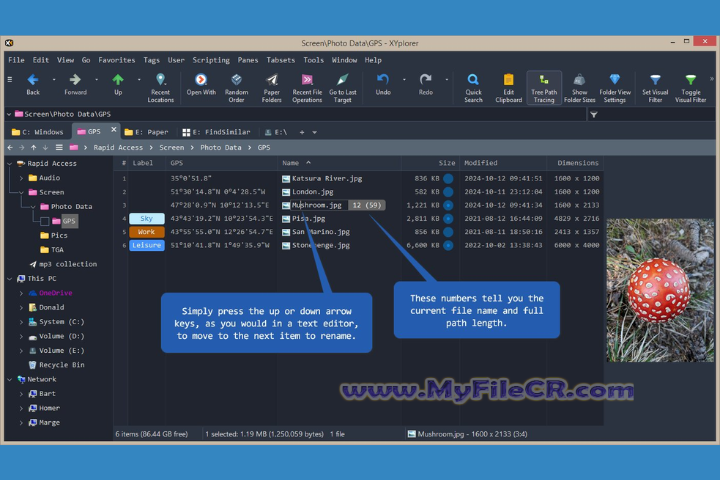Click Toggle Visual Filter button
This screenshot has width=720, height=480.
pos(690,88)
